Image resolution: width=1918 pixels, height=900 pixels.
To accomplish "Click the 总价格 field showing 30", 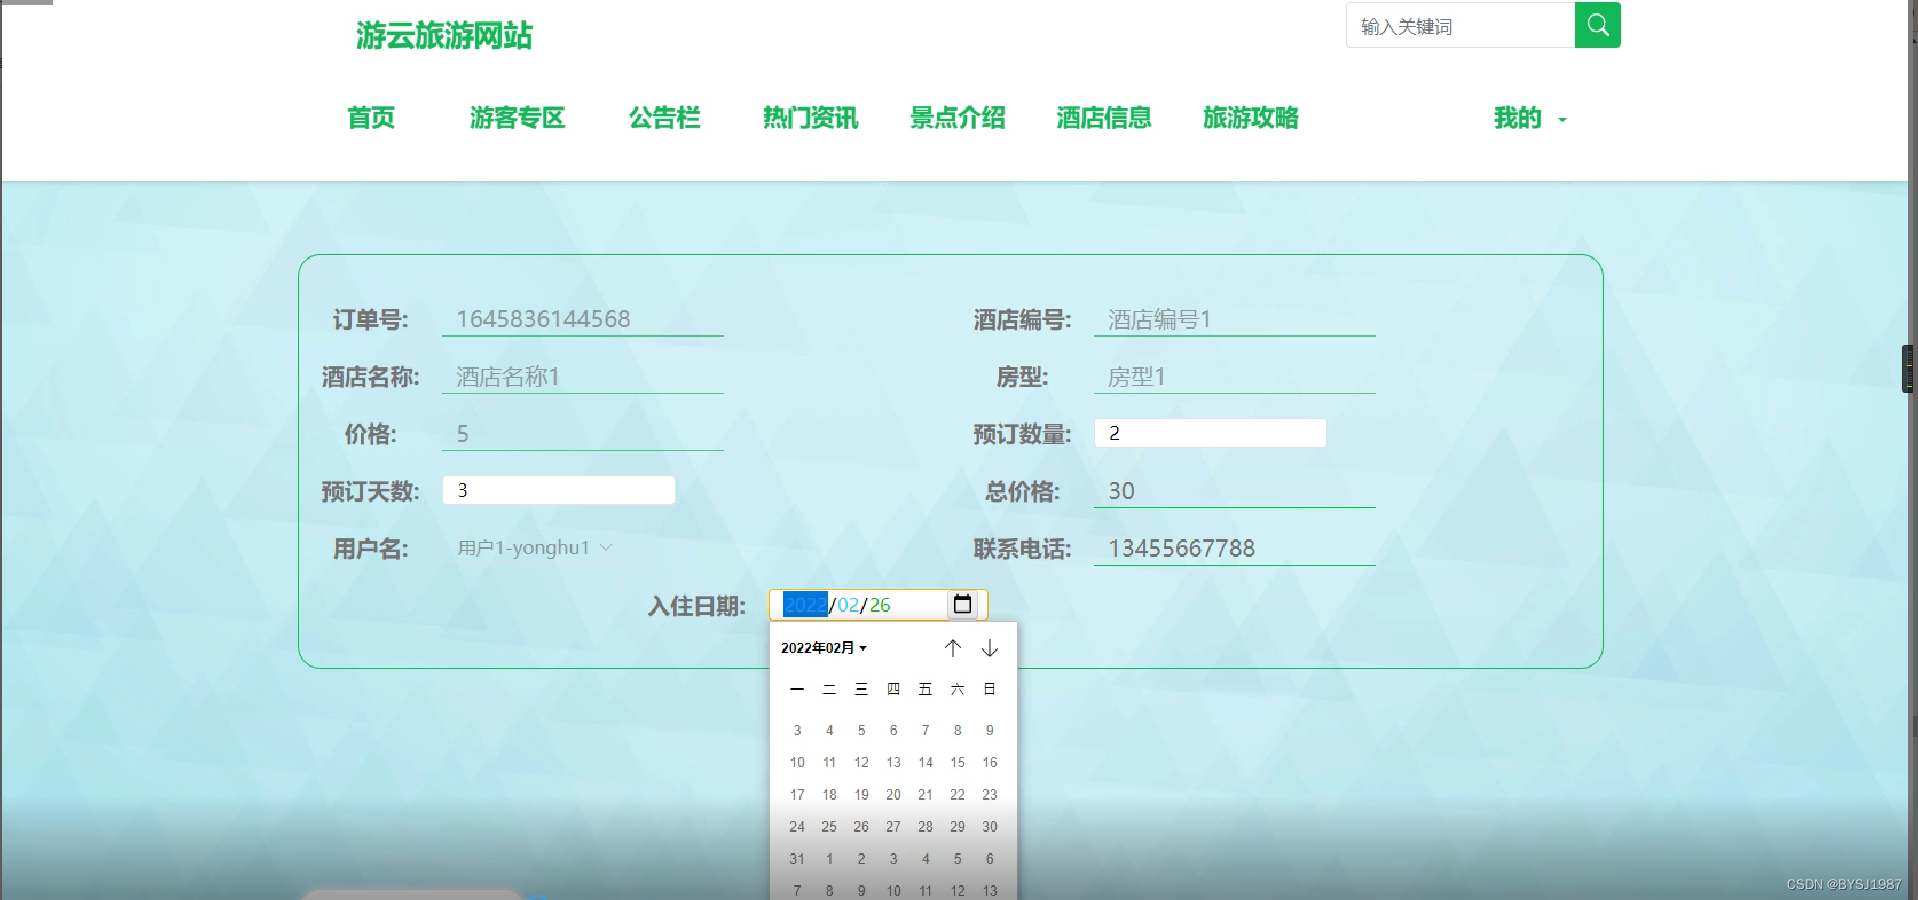I will pyautogui.click(x=1235, y=491).
